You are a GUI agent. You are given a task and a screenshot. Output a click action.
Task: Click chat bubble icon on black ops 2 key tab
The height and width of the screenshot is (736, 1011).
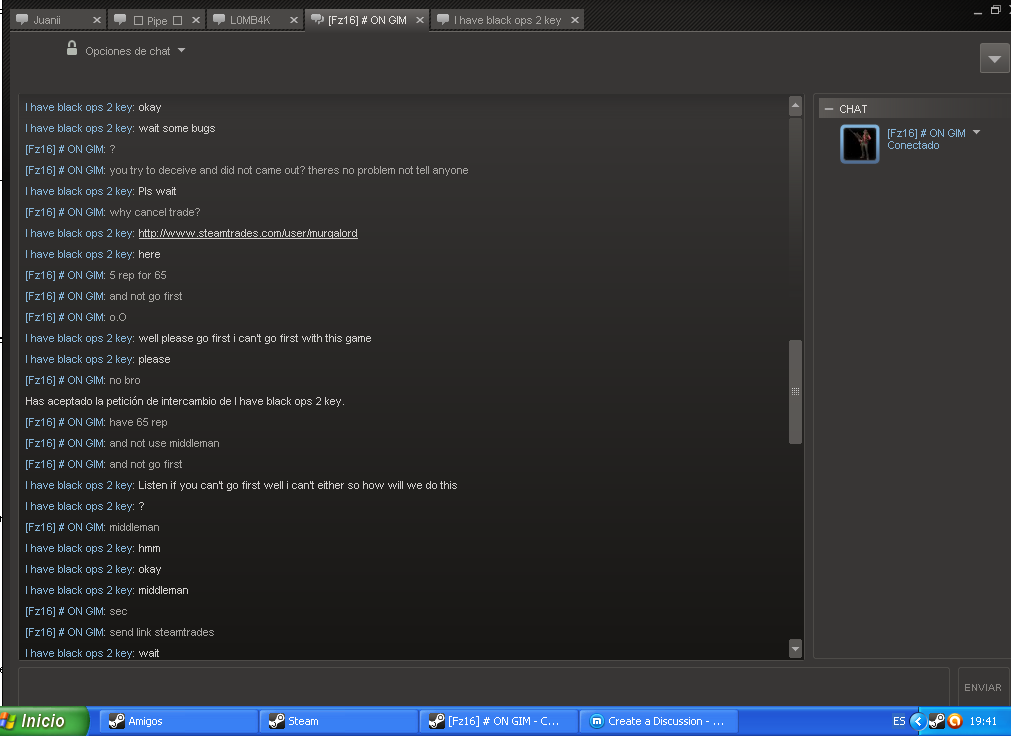click(x=443, y=19)
